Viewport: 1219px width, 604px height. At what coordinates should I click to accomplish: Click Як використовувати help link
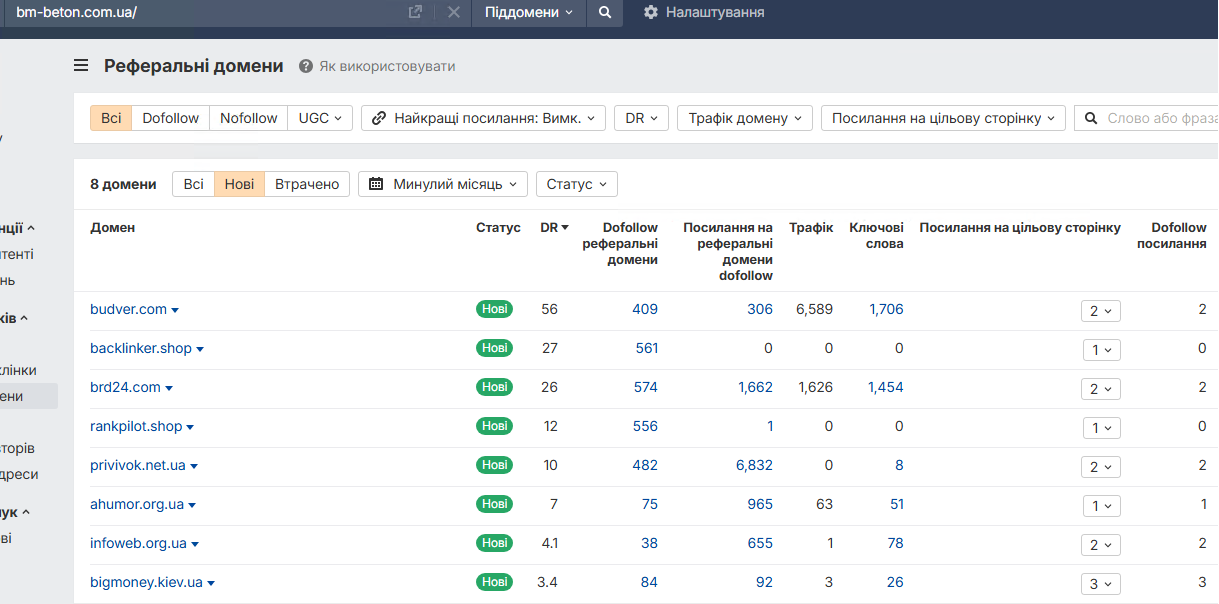pos(387,66)
